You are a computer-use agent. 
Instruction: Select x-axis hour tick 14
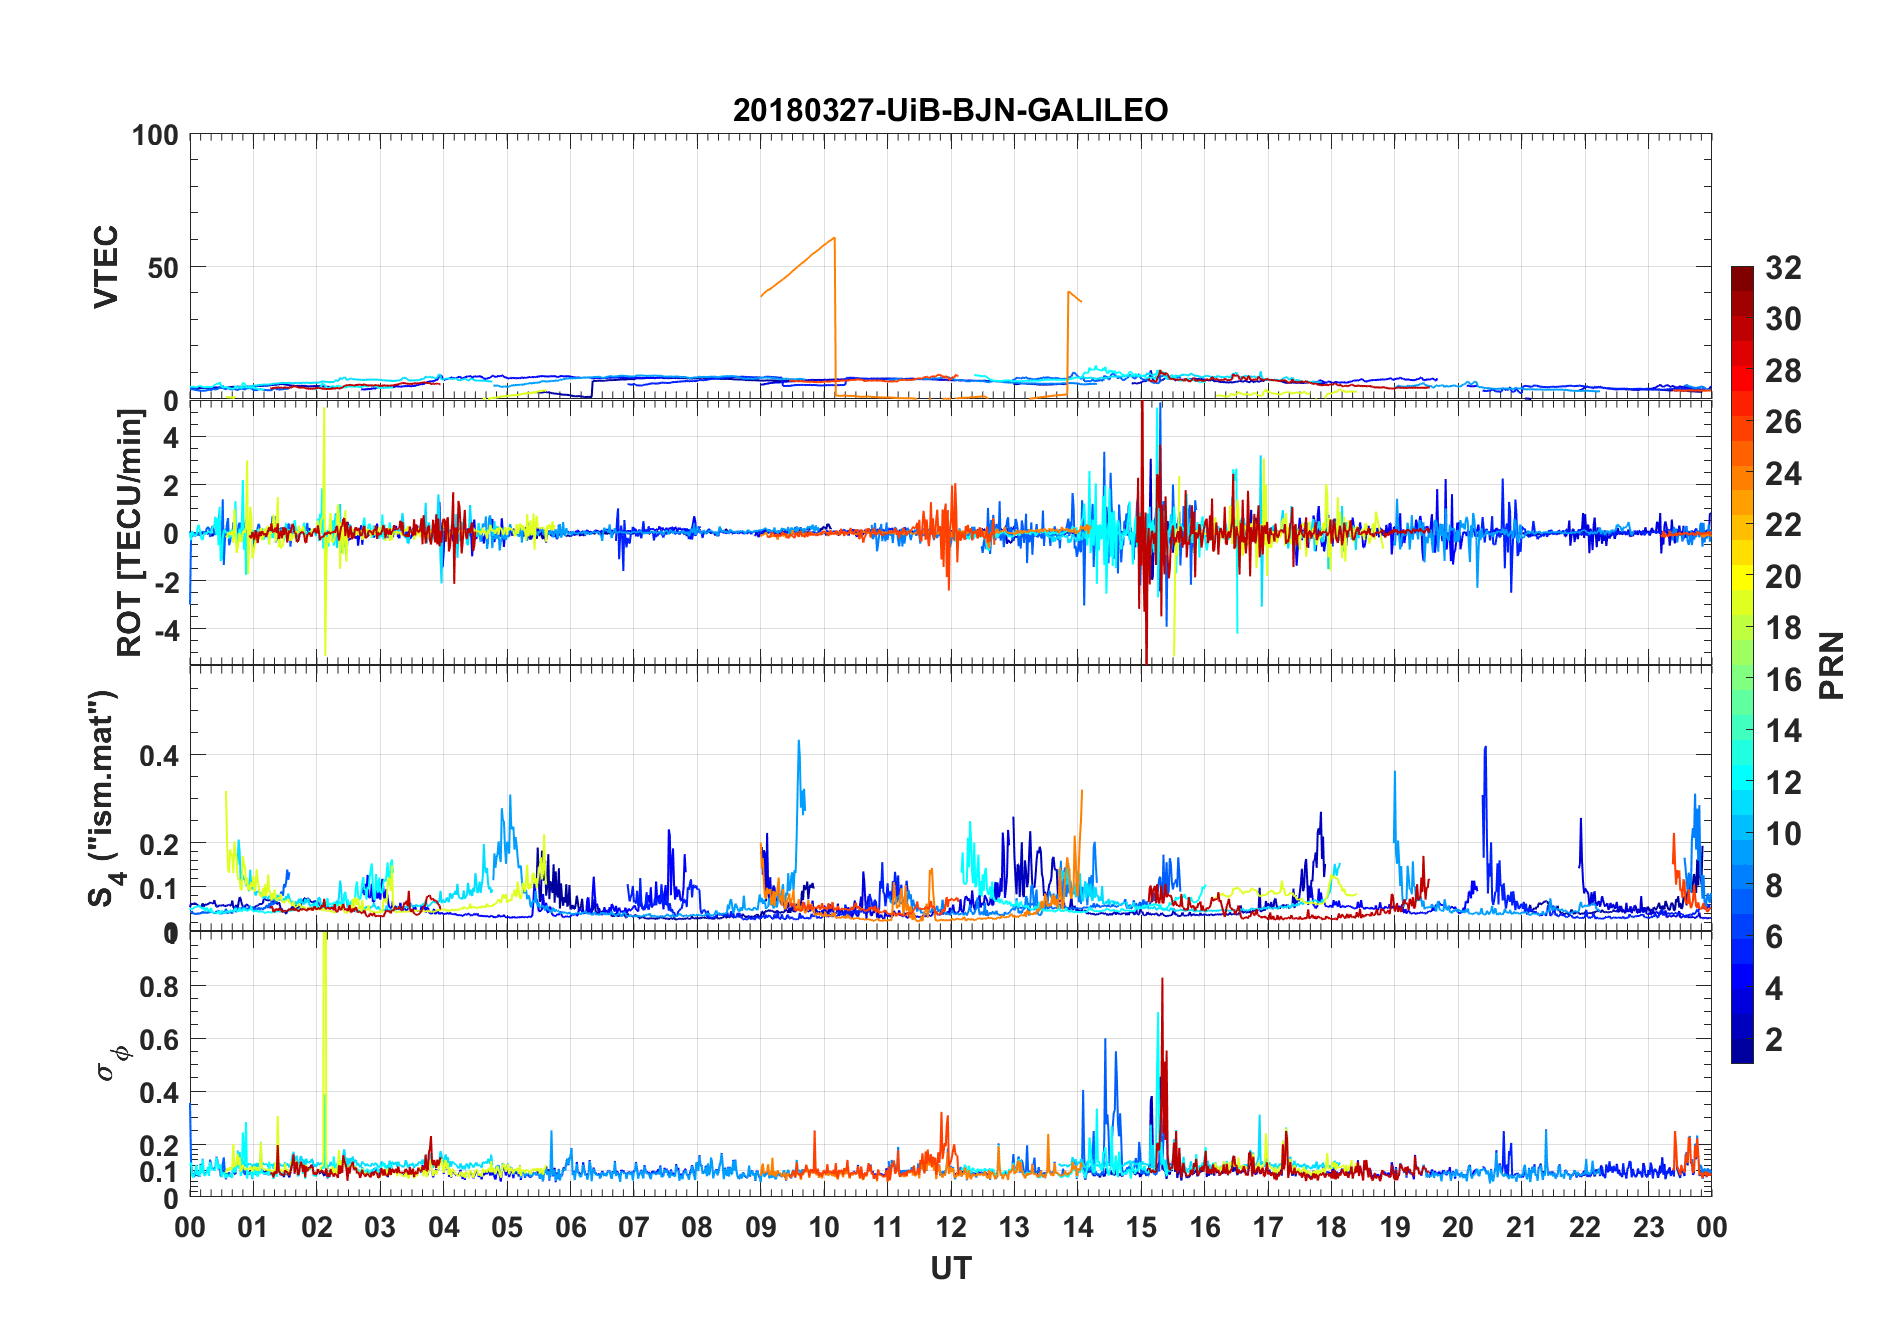[x=1078, y=1227]
